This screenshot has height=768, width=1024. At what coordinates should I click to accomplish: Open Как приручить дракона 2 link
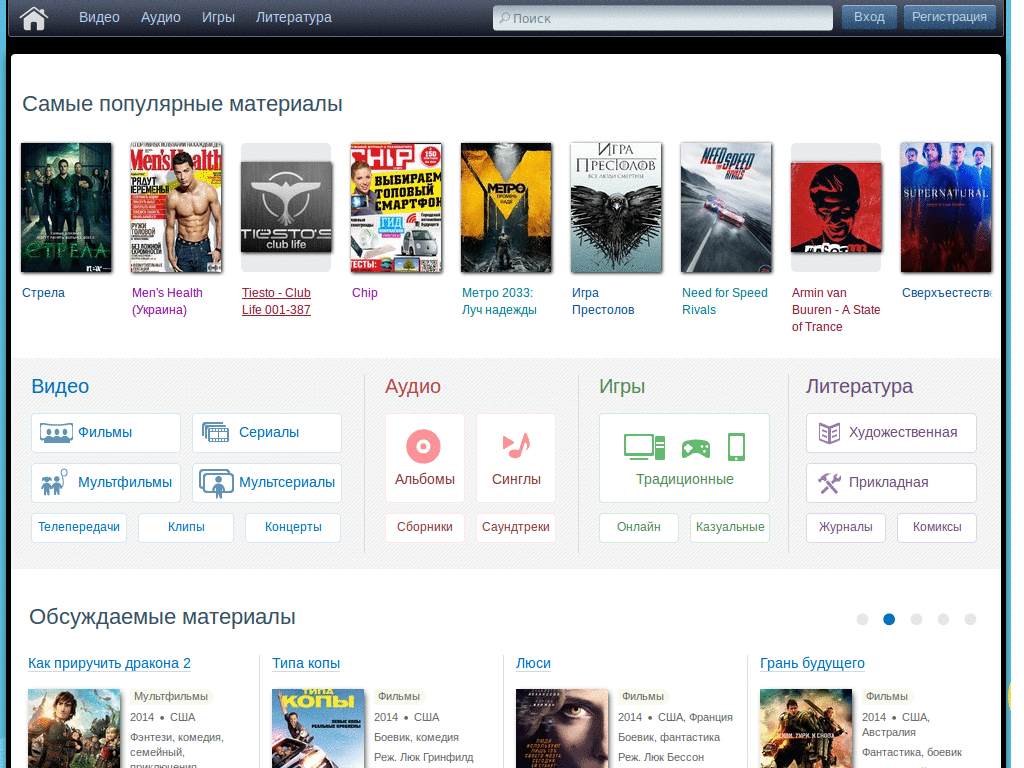[110, 664]
